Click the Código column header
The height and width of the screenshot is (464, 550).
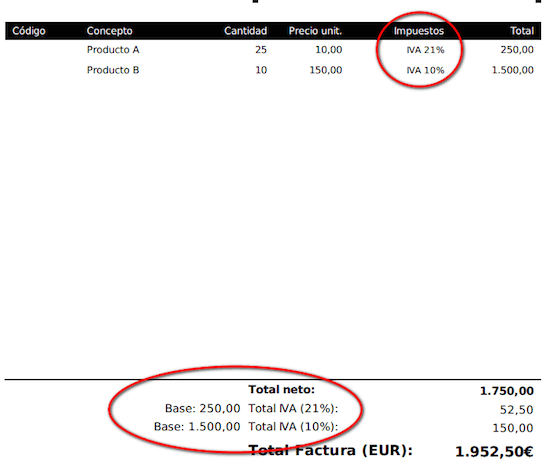pyautogui.click(x=29, y=31)
